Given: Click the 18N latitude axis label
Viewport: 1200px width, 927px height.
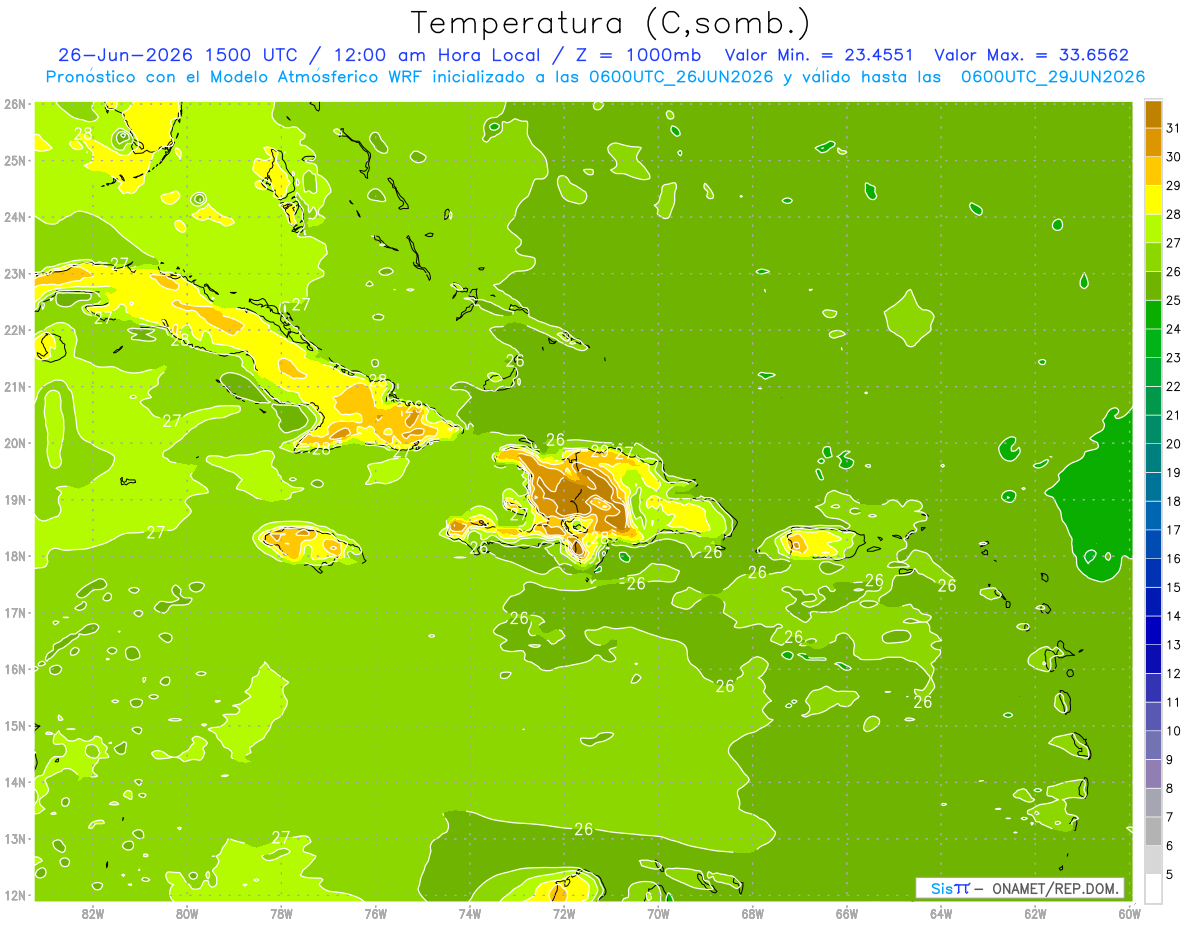Looking at the screenshot, I should coord(15,556).
